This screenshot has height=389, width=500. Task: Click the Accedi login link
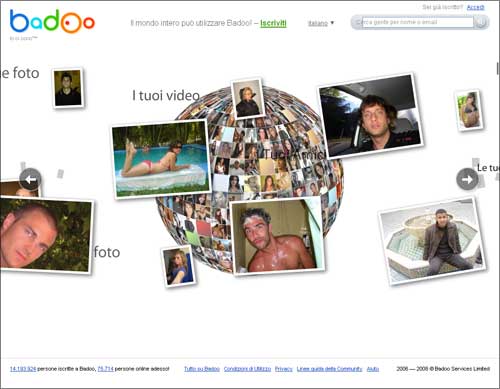point(475,7)
